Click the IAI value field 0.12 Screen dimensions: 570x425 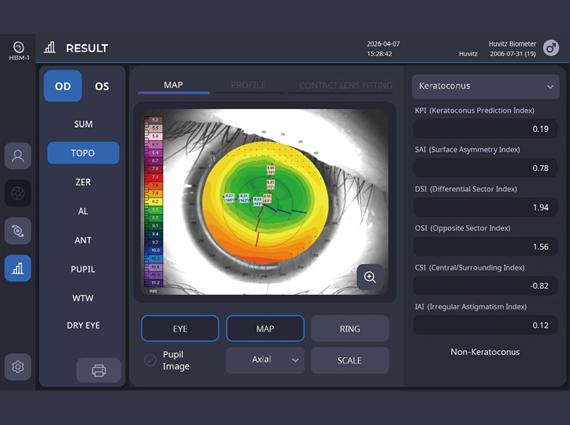click(486, 325)
